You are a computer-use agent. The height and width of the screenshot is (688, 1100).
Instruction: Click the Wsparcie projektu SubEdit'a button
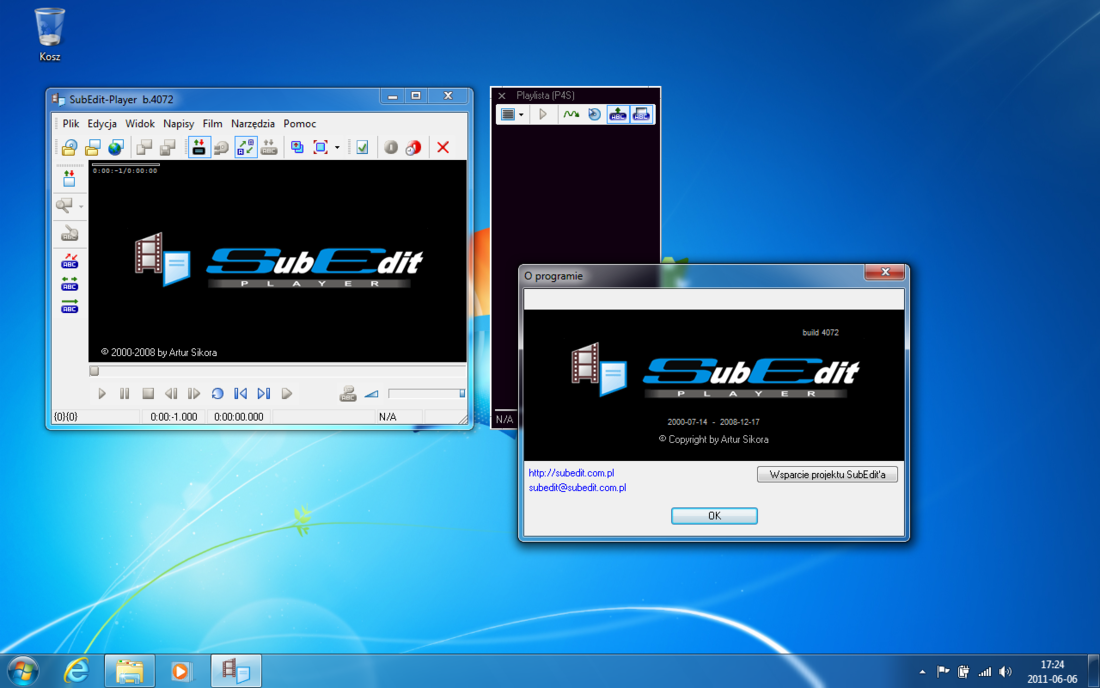[827, 475]
